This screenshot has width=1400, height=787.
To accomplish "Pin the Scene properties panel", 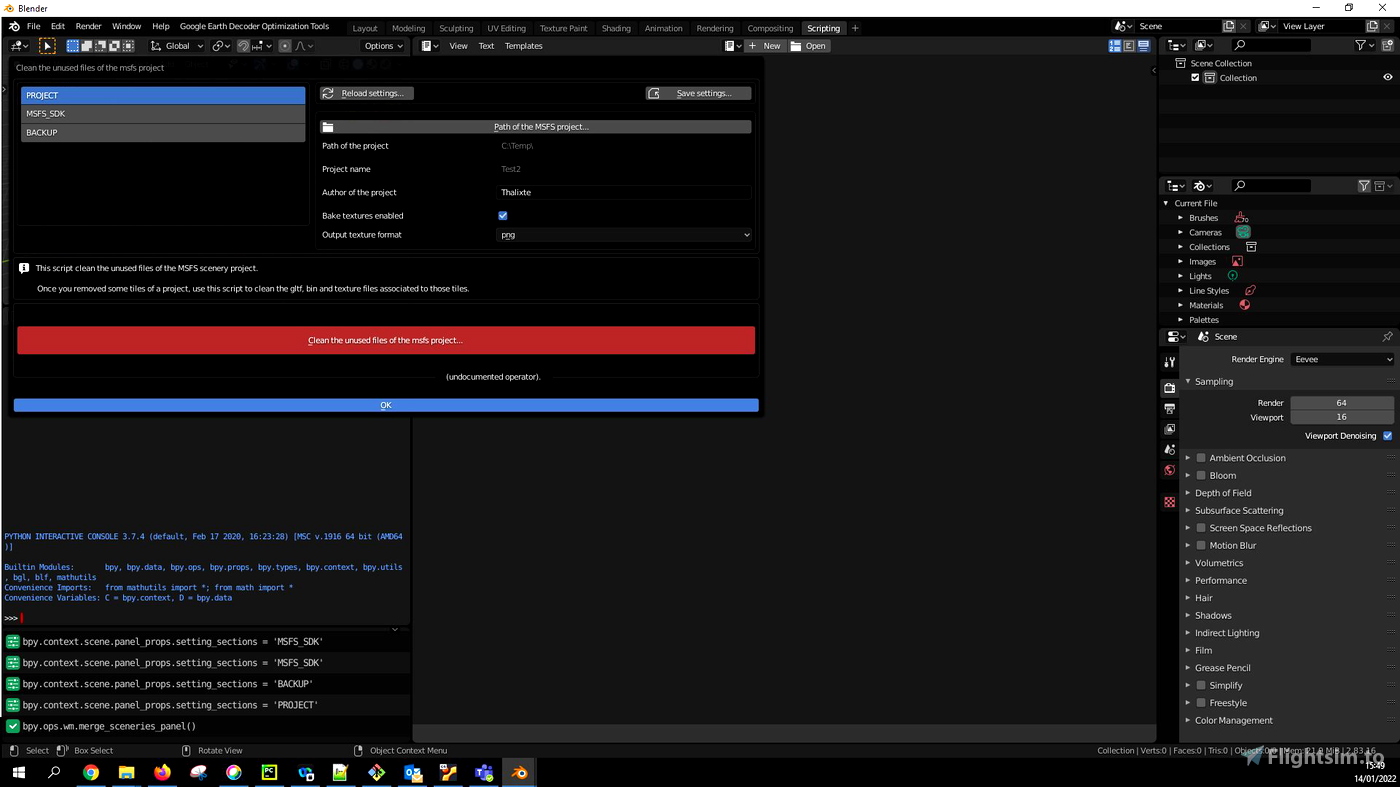I will pos(1387,337).
